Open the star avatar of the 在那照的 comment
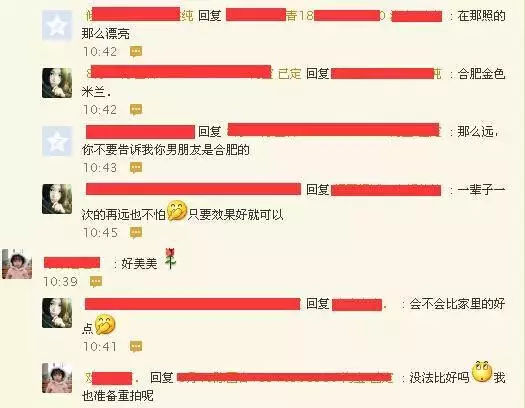 click(57, 25)
